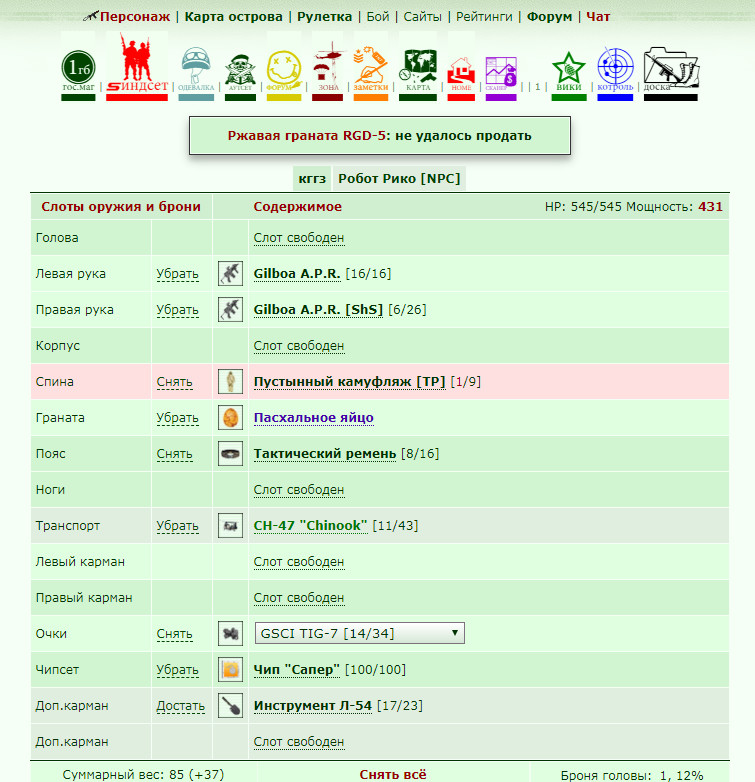Click Убрать for Левая рука slot
This screenshot has height=782, width=755.
pyautogui.click(x=178, y=274)
